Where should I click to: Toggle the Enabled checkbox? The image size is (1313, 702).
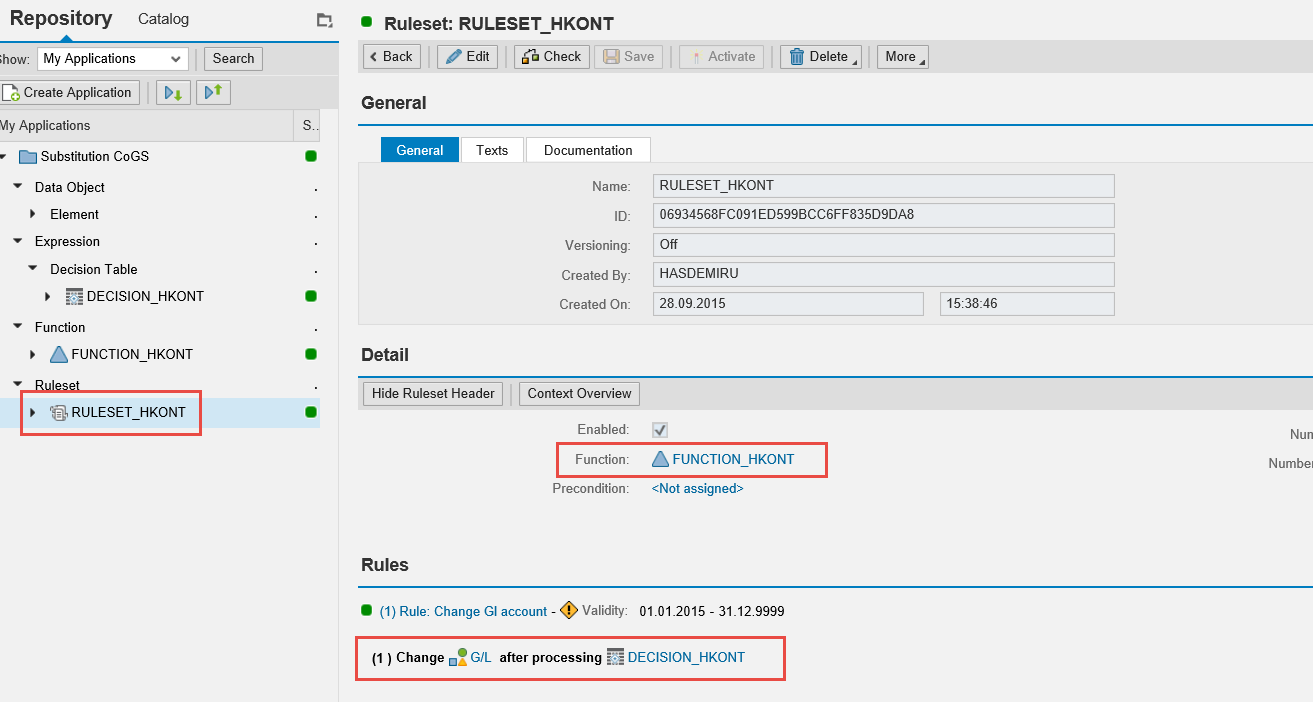pos(660,430)
